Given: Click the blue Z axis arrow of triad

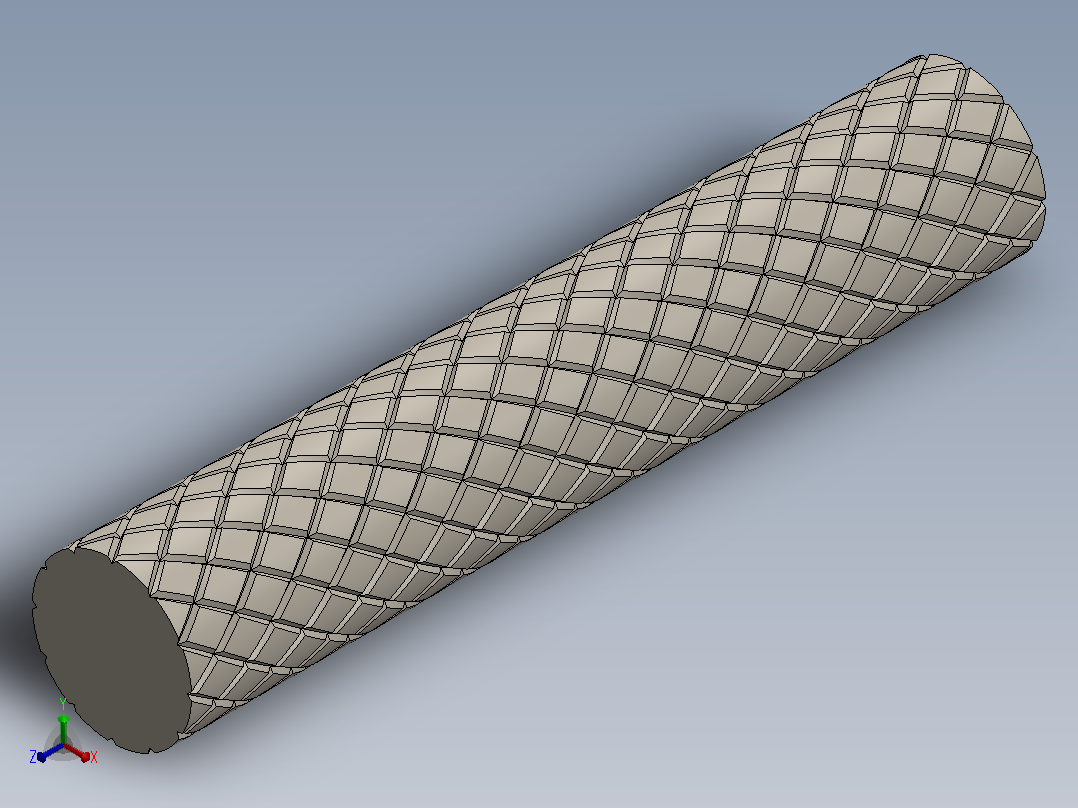Looking at the screenshot, I should [50, 752].
